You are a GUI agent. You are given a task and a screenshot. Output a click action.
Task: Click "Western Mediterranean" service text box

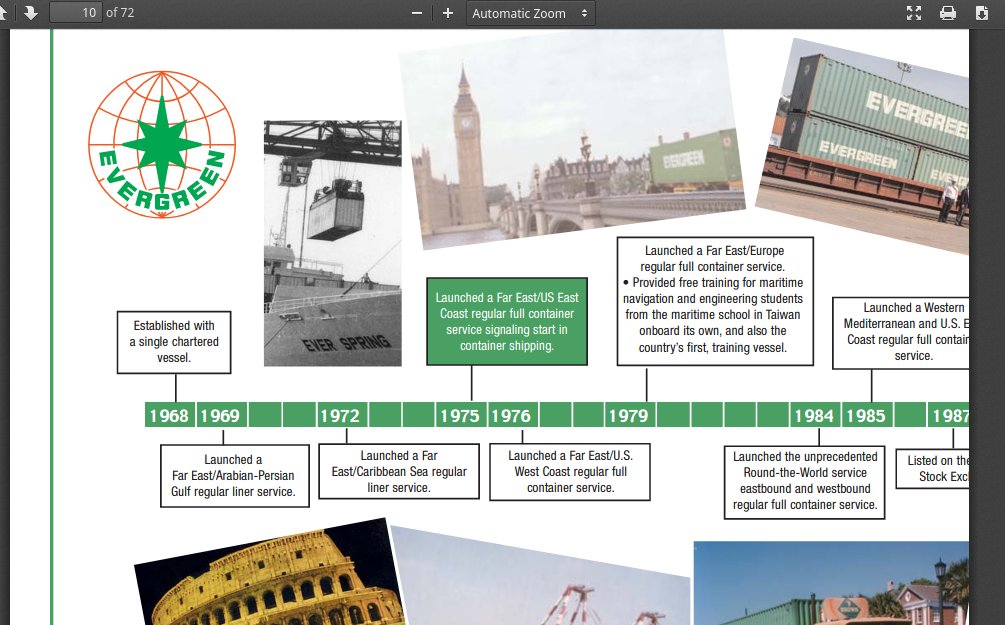coord(901,332)
